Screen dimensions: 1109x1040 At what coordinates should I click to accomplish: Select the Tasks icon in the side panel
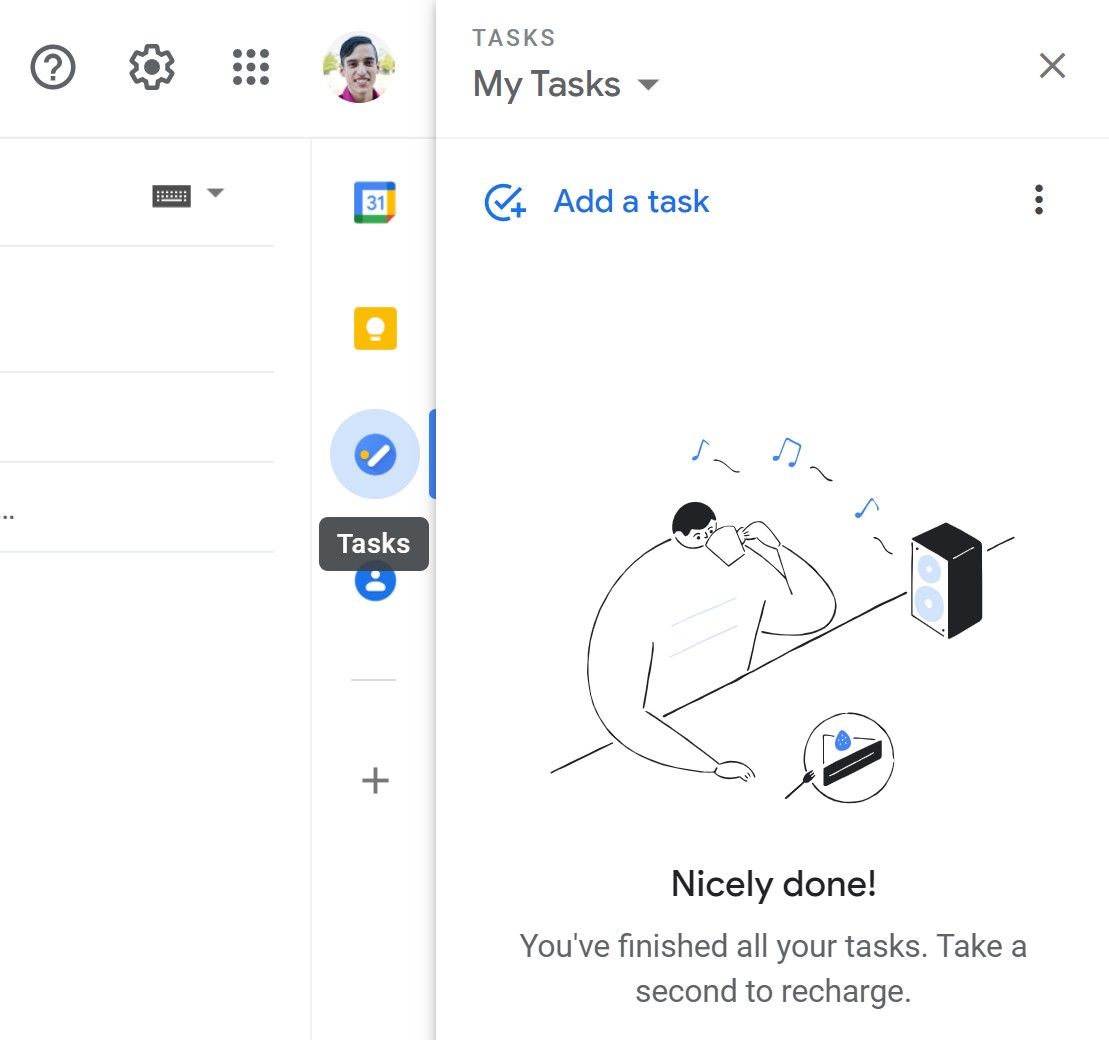coord(374,453)
